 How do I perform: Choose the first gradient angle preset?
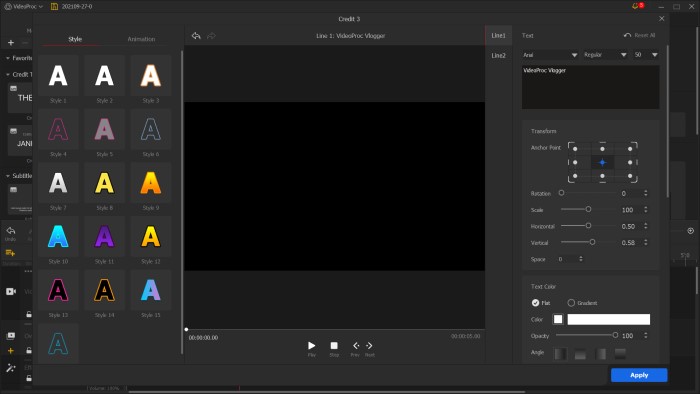coord(560,354)
